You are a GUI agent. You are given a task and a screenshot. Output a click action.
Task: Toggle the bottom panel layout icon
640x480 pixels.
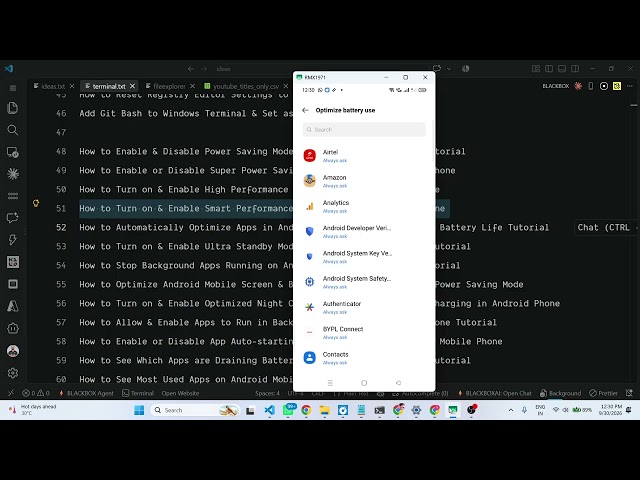point(562,69)
